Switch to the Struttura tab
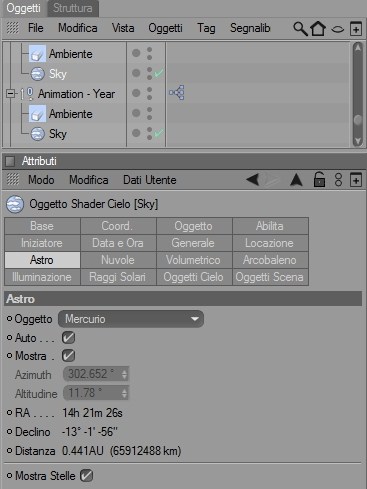 tap(73, 8)
